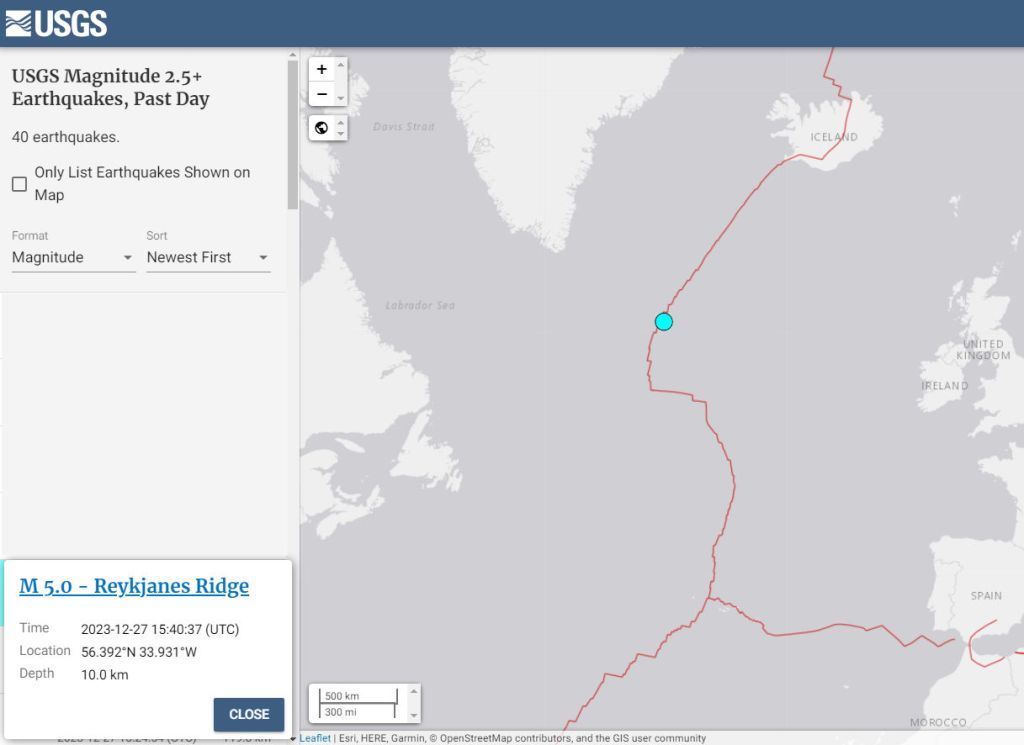
Task: Click the USGS Magnitude 2.5+ Earthquakes heading
Action: click(x=110, y=87)
